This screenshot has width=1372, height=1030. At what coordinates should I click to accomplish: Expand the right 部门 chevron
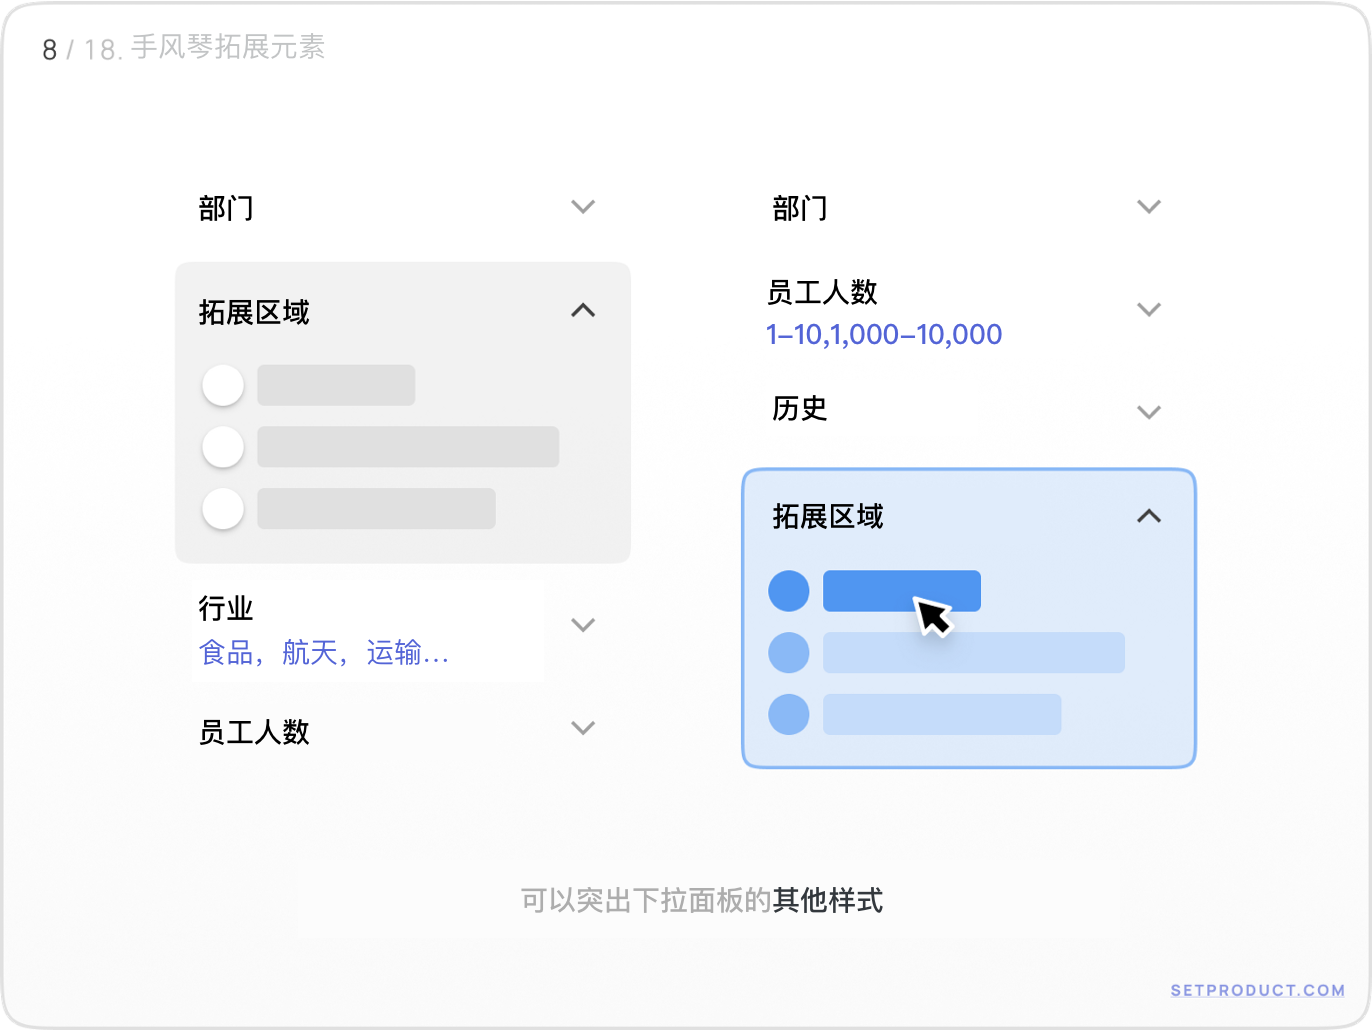[x=1149, y=207]
